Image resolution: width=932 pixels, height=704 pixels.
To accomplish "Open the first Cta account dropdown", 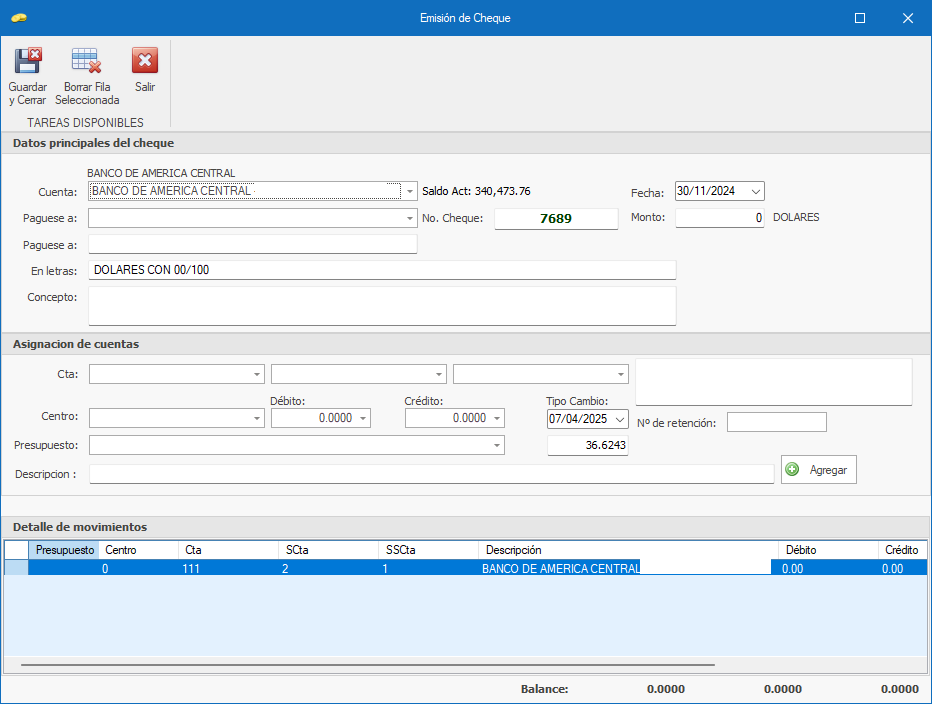I will 257,375.
